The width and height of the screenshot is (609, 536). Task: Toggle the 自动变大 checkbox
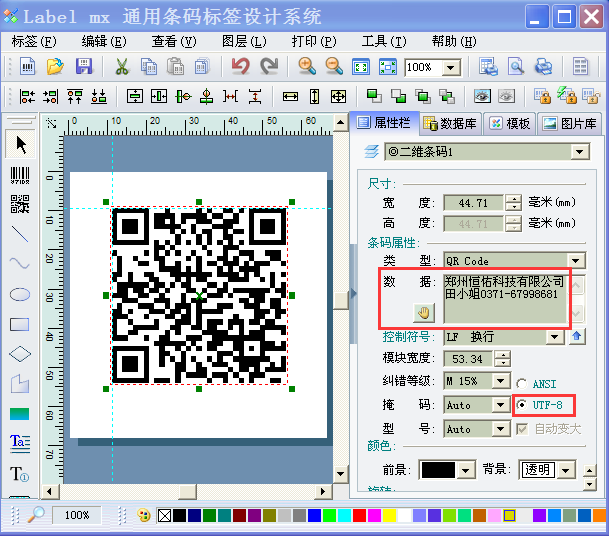click(522, 429)
